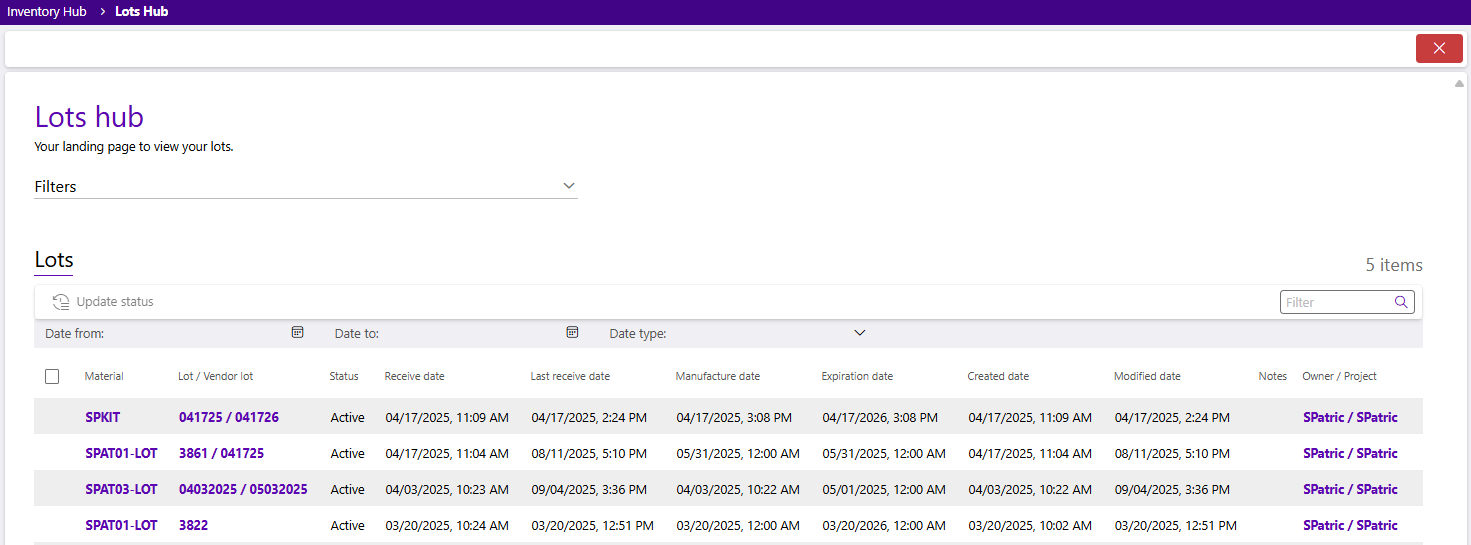This screenshot has width=1471, height=545.
Task: Open lot 3822 link
Action: [193, 525]
